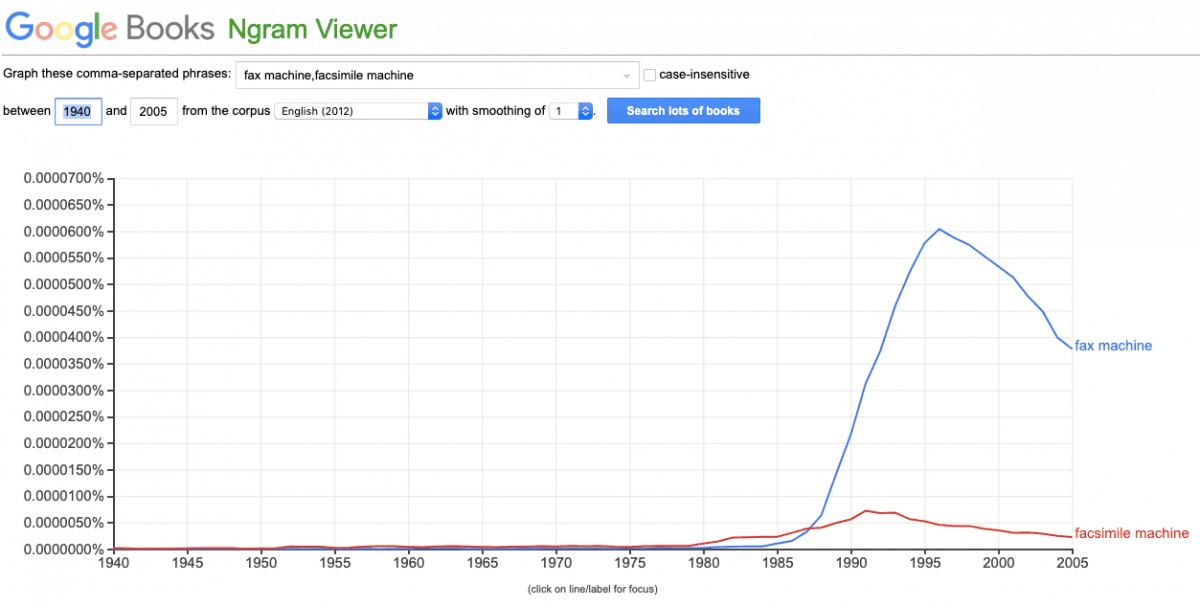Click the 1940 x-axis year label
The height and width of the screenshot is (606, 1200).
coord(113,563)
